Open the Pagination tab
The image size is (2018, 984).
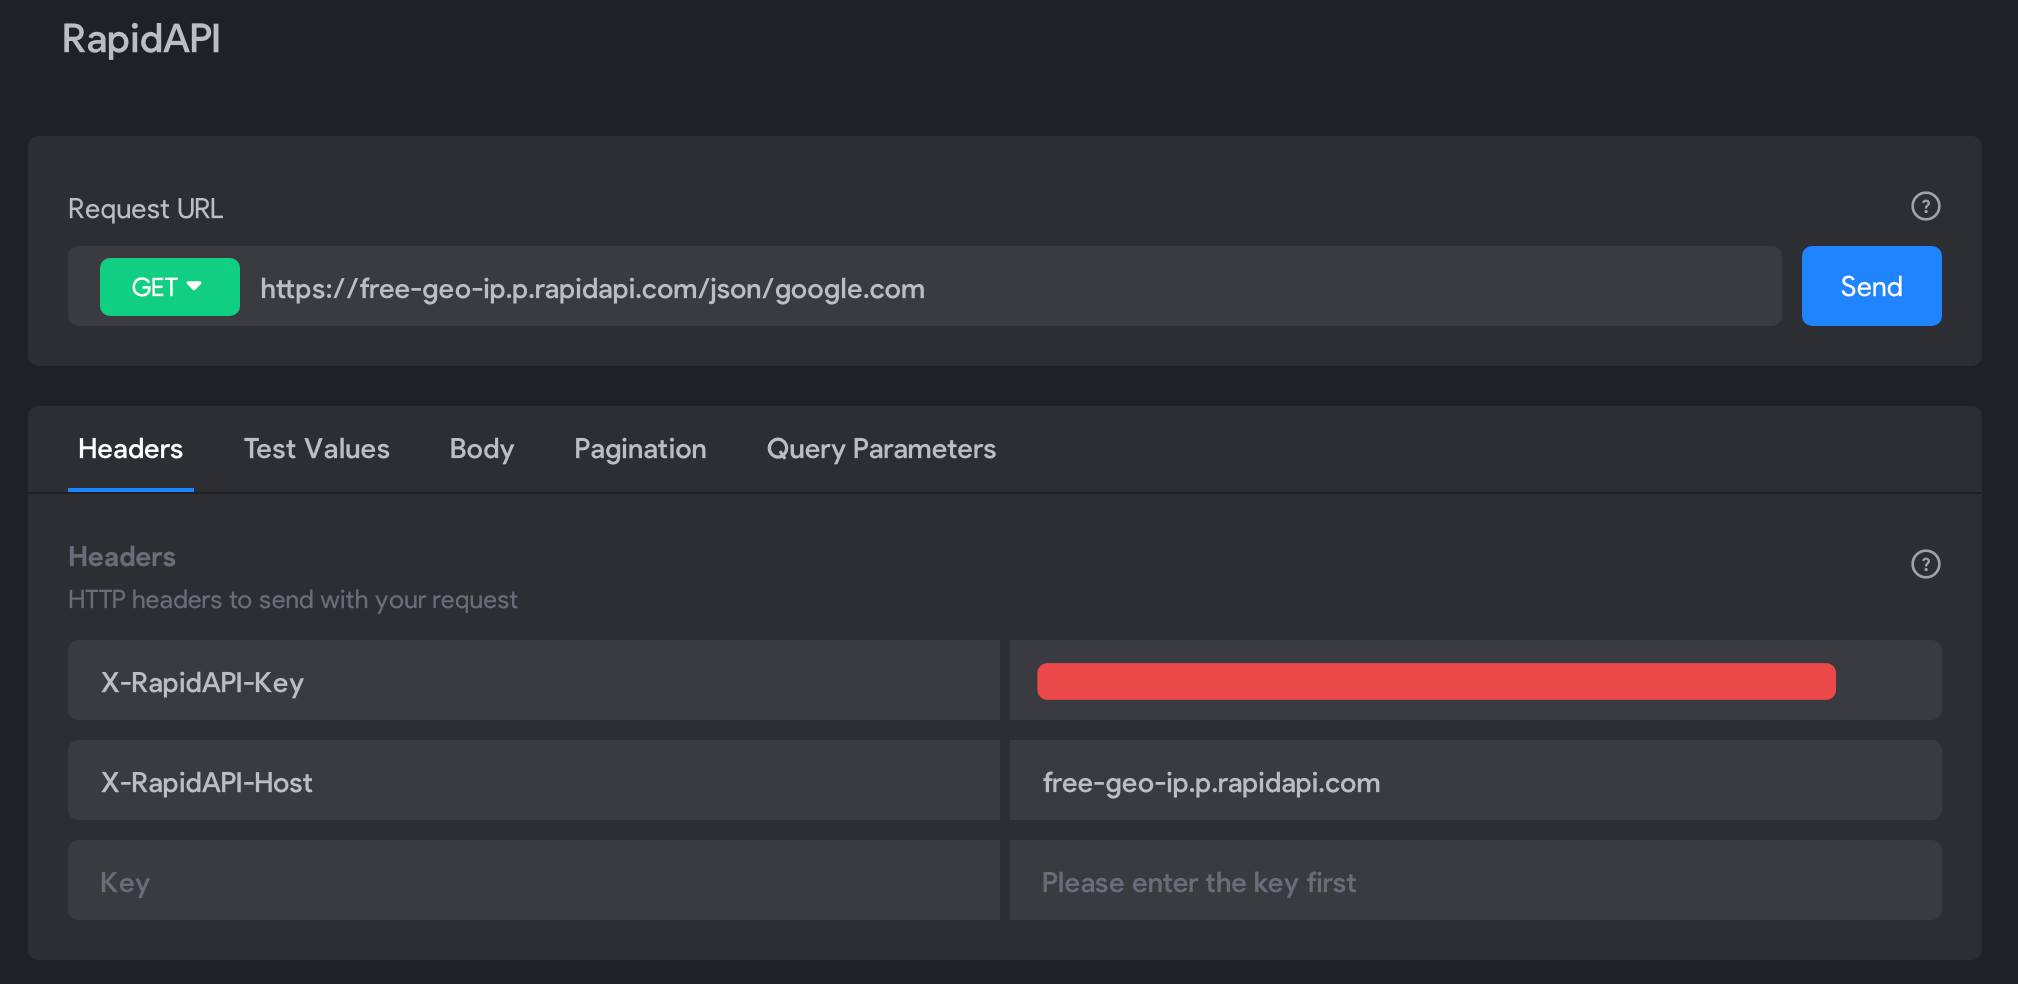pyautogui.click(x=640, y=449)
